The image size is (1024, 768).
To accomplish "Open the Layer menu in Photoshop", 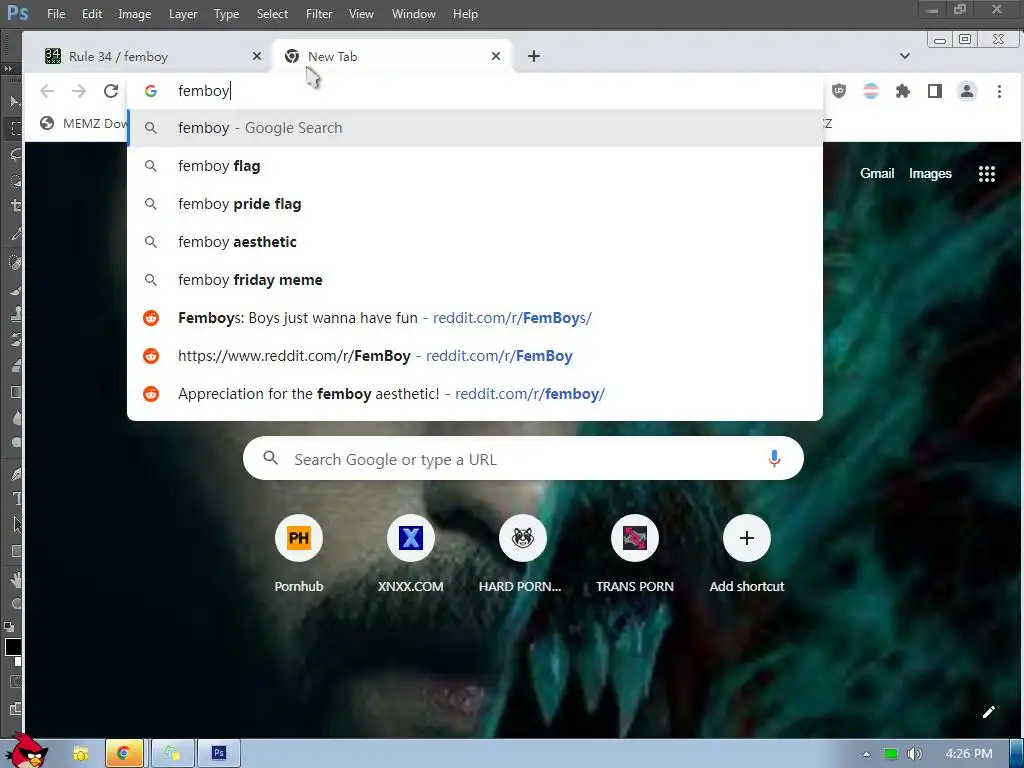I will click(x=183, y=14).
